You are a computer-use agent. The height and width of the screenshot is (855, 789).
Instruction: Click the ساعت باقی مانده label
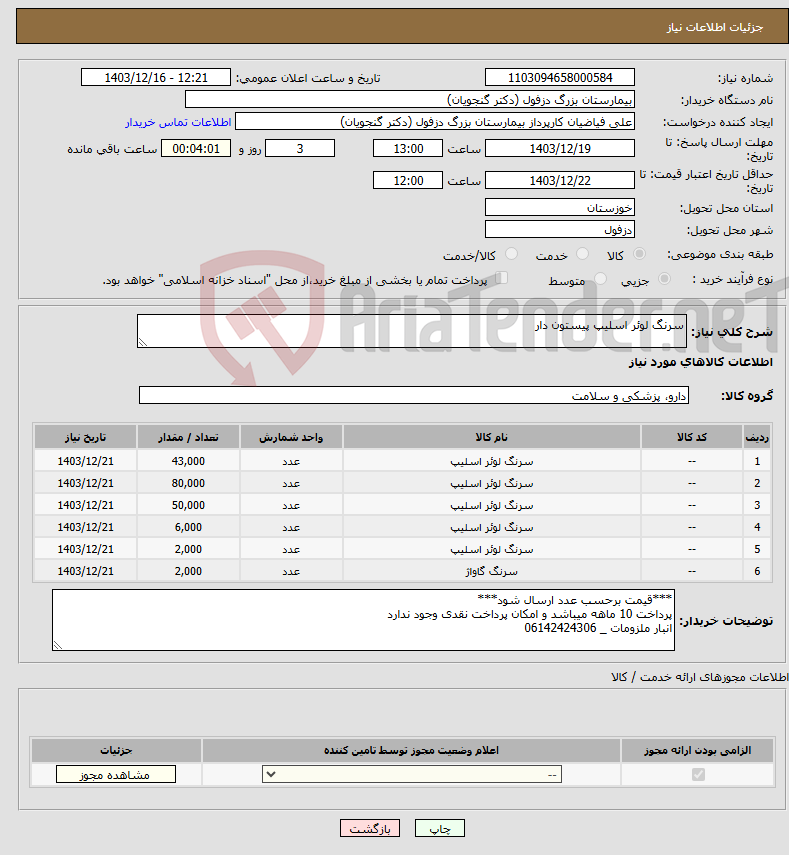point(112,149)
